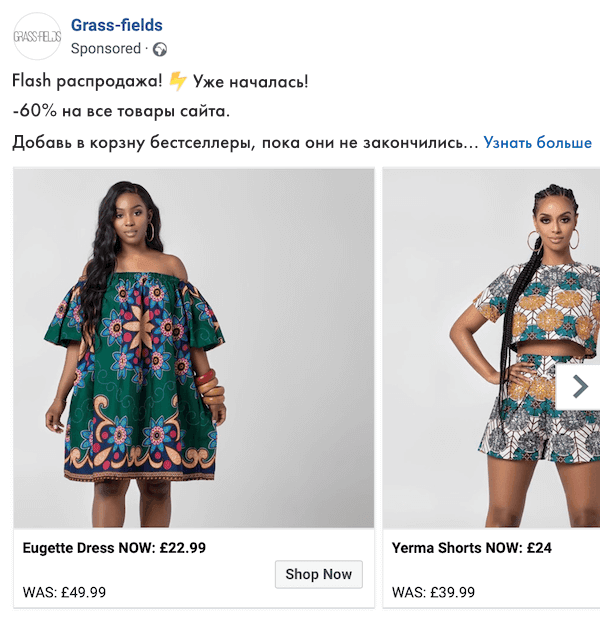Select the "Eugette Dress NOW: £22.99" title
This screenshot has height=618, width=600.
pyautogui.click(x=114, y=548)
